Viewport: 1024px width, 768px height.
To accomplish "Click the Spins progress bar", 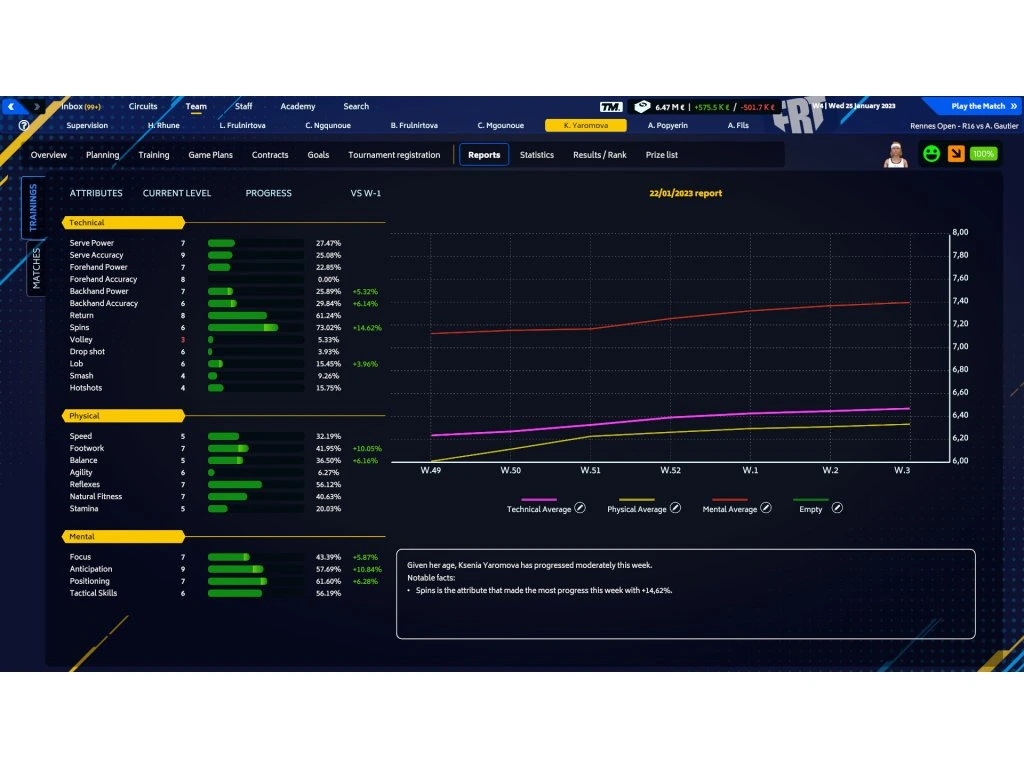I will coord(255,327).
